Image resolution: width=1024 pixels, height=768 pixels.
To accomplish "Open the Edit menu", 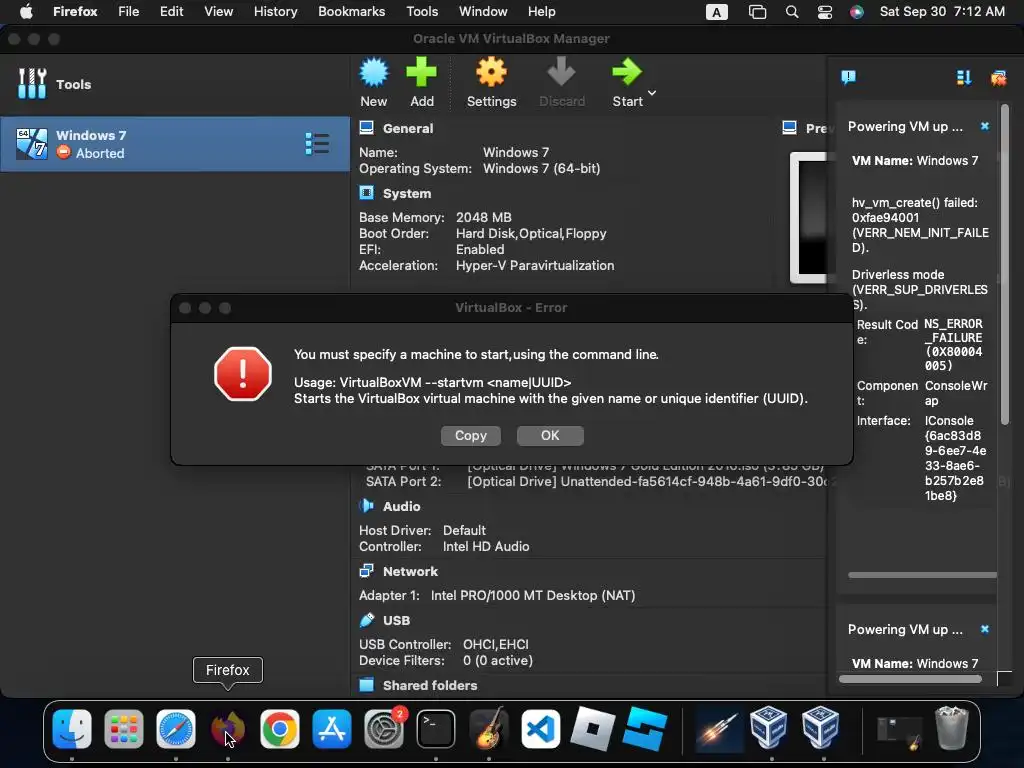I will (171, 12).
